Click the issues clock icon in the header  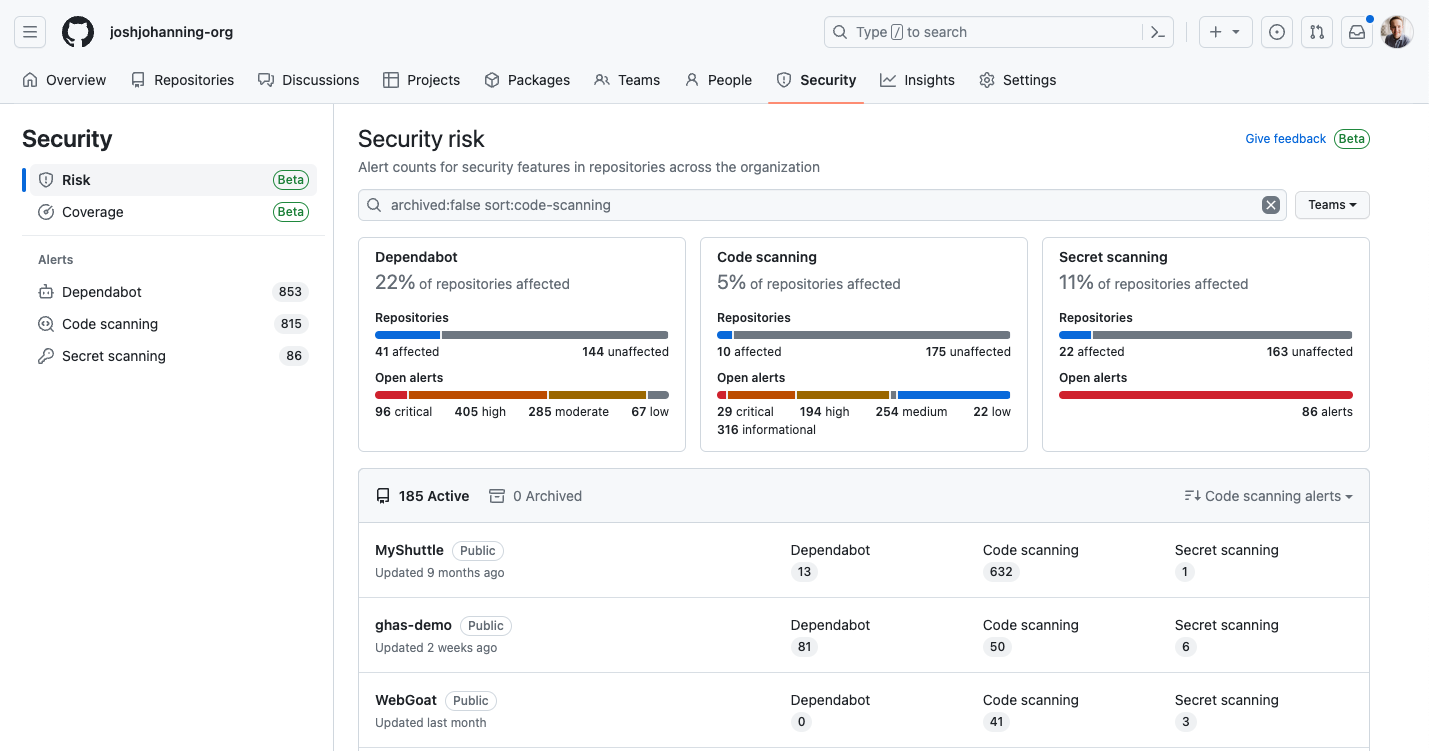coord(1276,31)
